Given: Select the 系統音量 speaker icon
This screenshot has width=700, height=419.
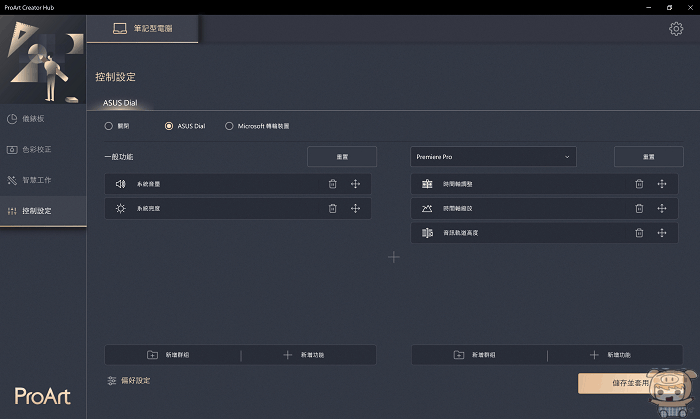Looking at the screenshot, I should [x=121, y=184].
